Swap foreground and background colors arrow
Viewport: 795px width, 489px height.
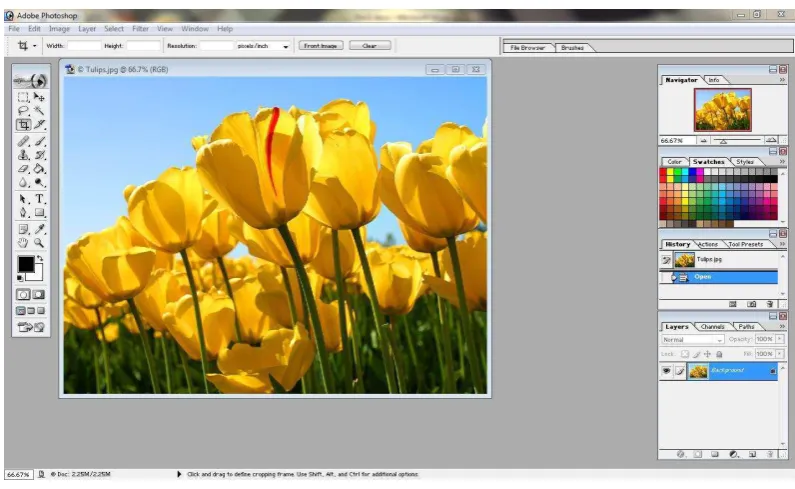[x=40, y=258]
